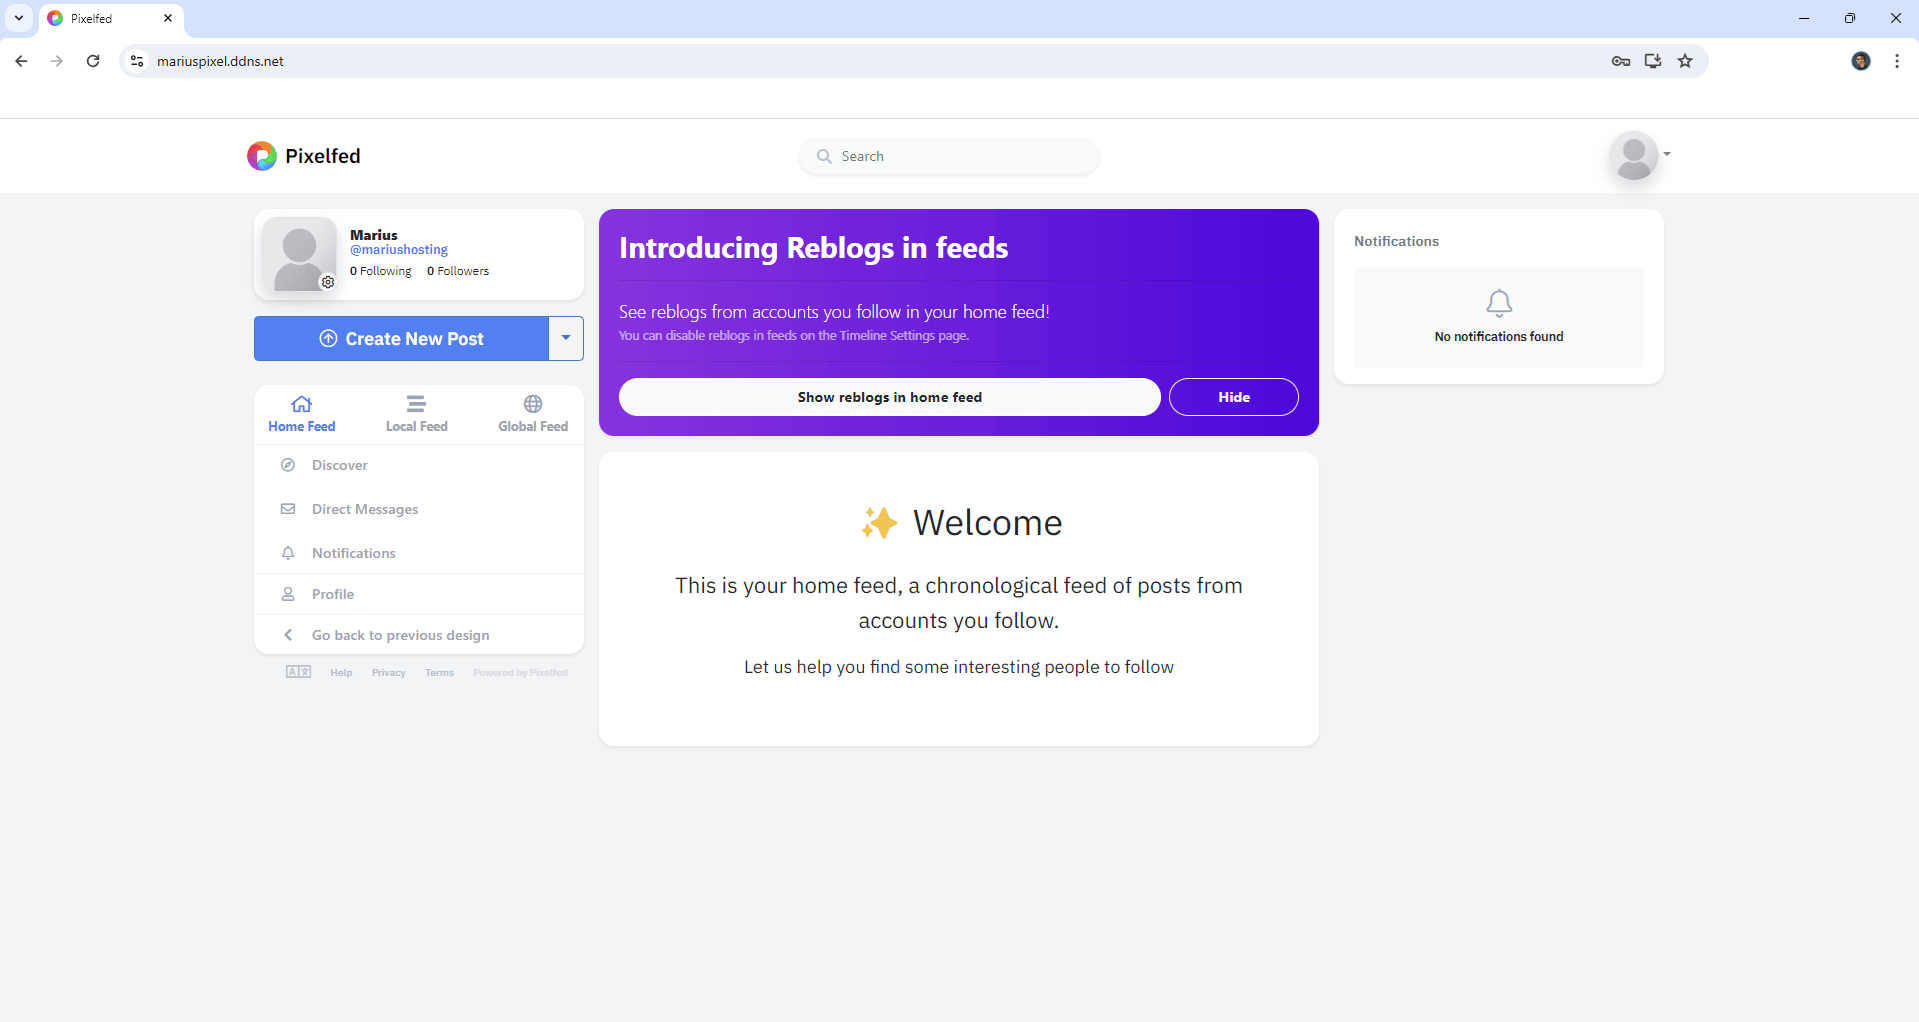This screenshot has height=1022, width=1919.
Task: Open the Privacy footer link
Action: [389, 673]
